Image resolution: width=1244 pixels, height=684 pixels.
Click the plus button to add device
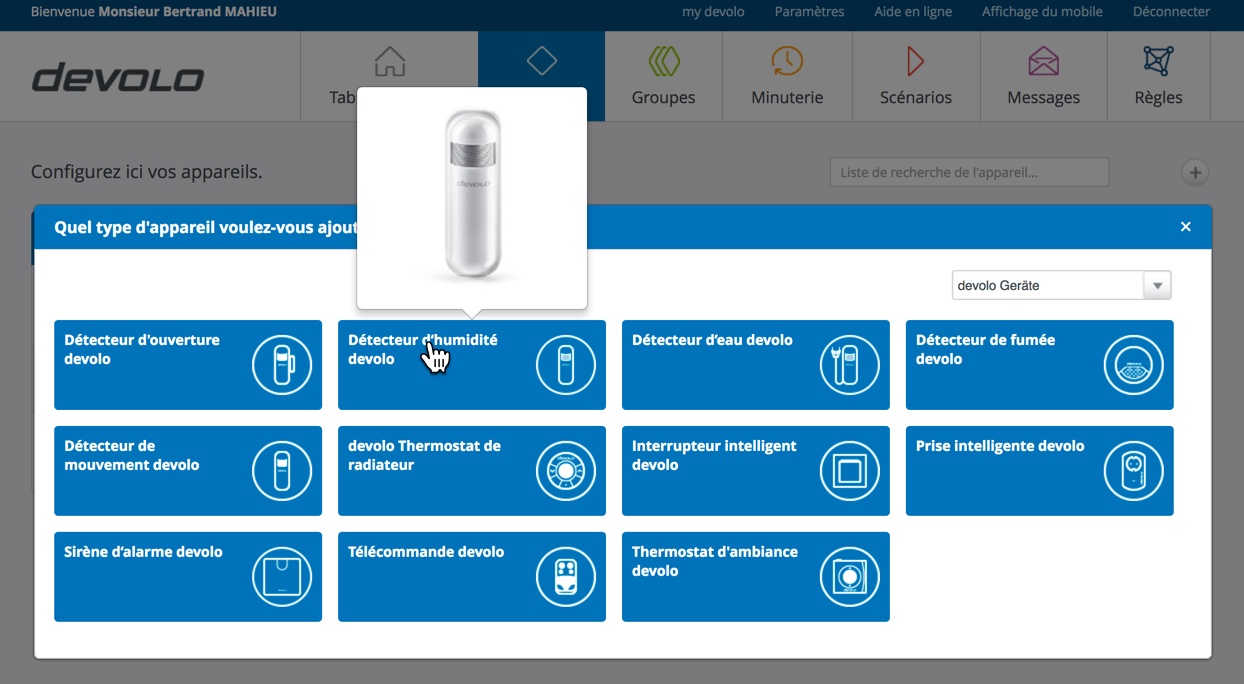point(1194,172)
